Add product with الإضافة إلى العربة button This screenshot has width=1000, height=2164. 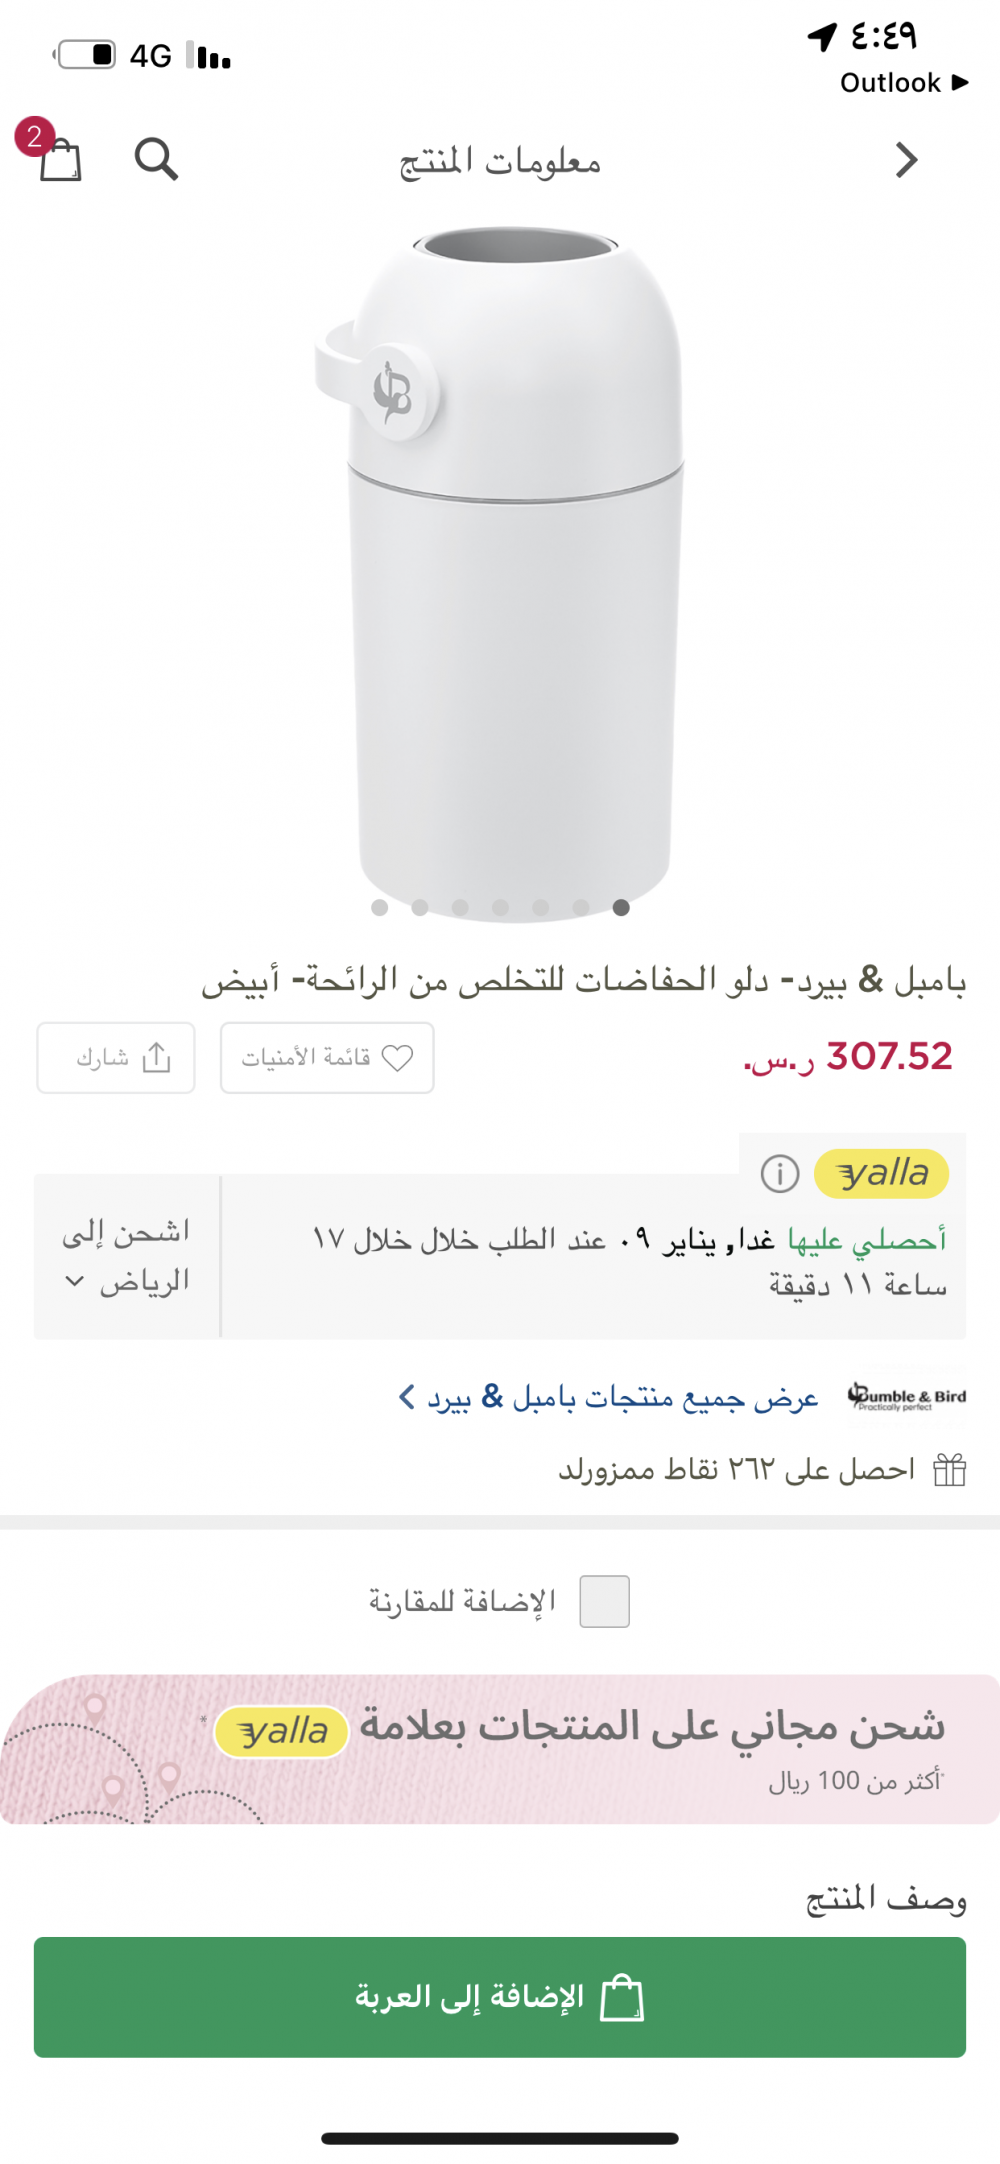pos(500,1997)
